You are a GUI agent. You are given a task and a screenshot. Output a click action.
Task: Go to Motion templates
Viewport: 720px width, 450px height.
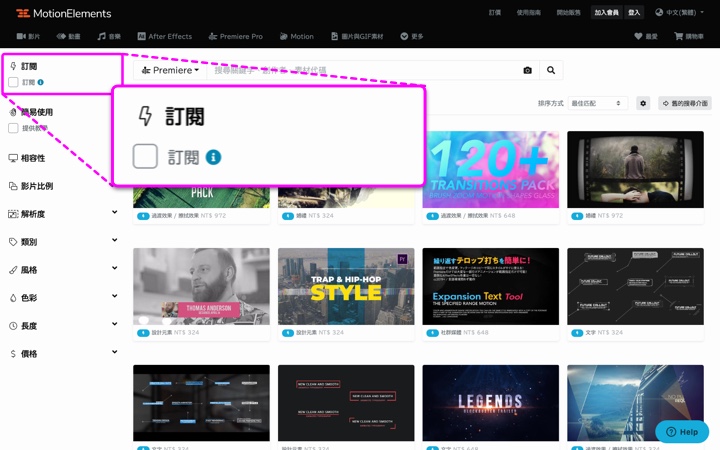click(x=297, y=36)
